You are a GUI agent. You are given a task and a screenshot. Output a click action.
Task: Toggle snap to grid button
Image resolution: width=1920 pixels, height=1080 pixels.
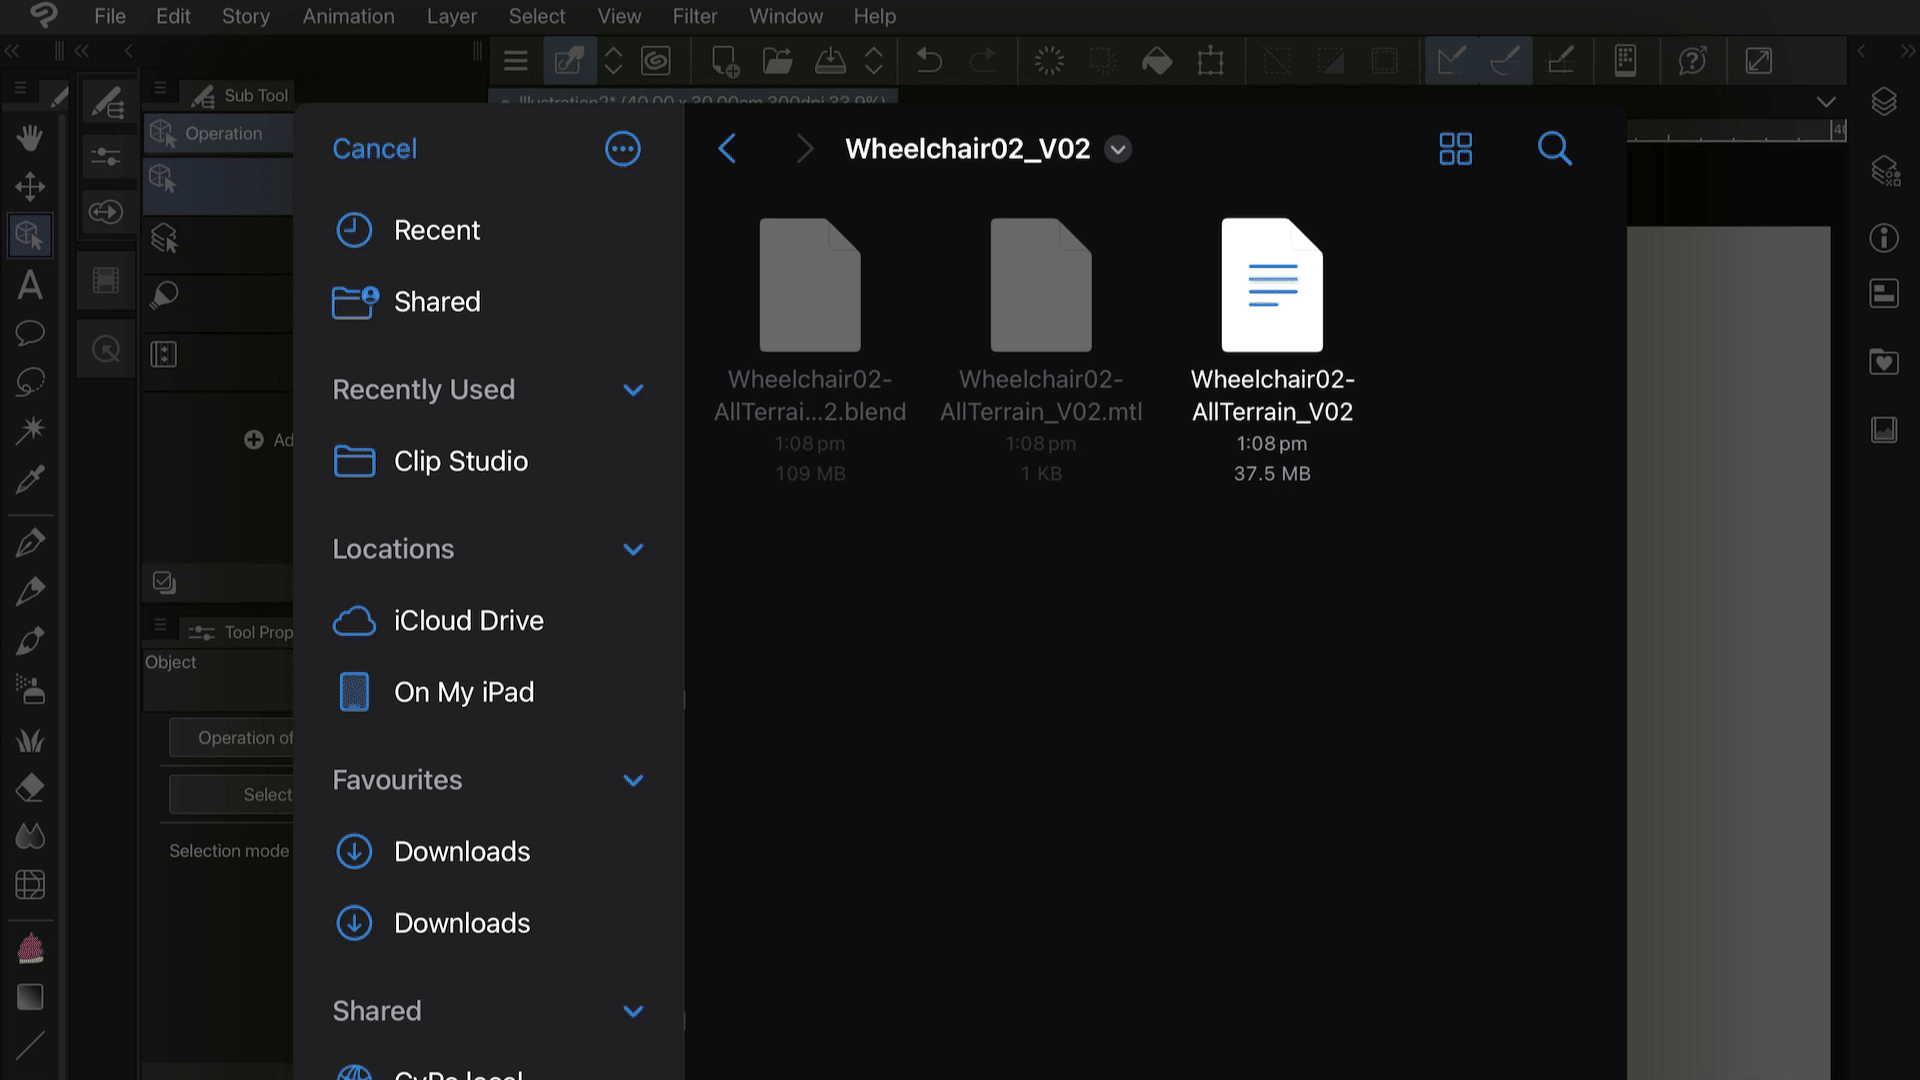(x=1560, y=61)
